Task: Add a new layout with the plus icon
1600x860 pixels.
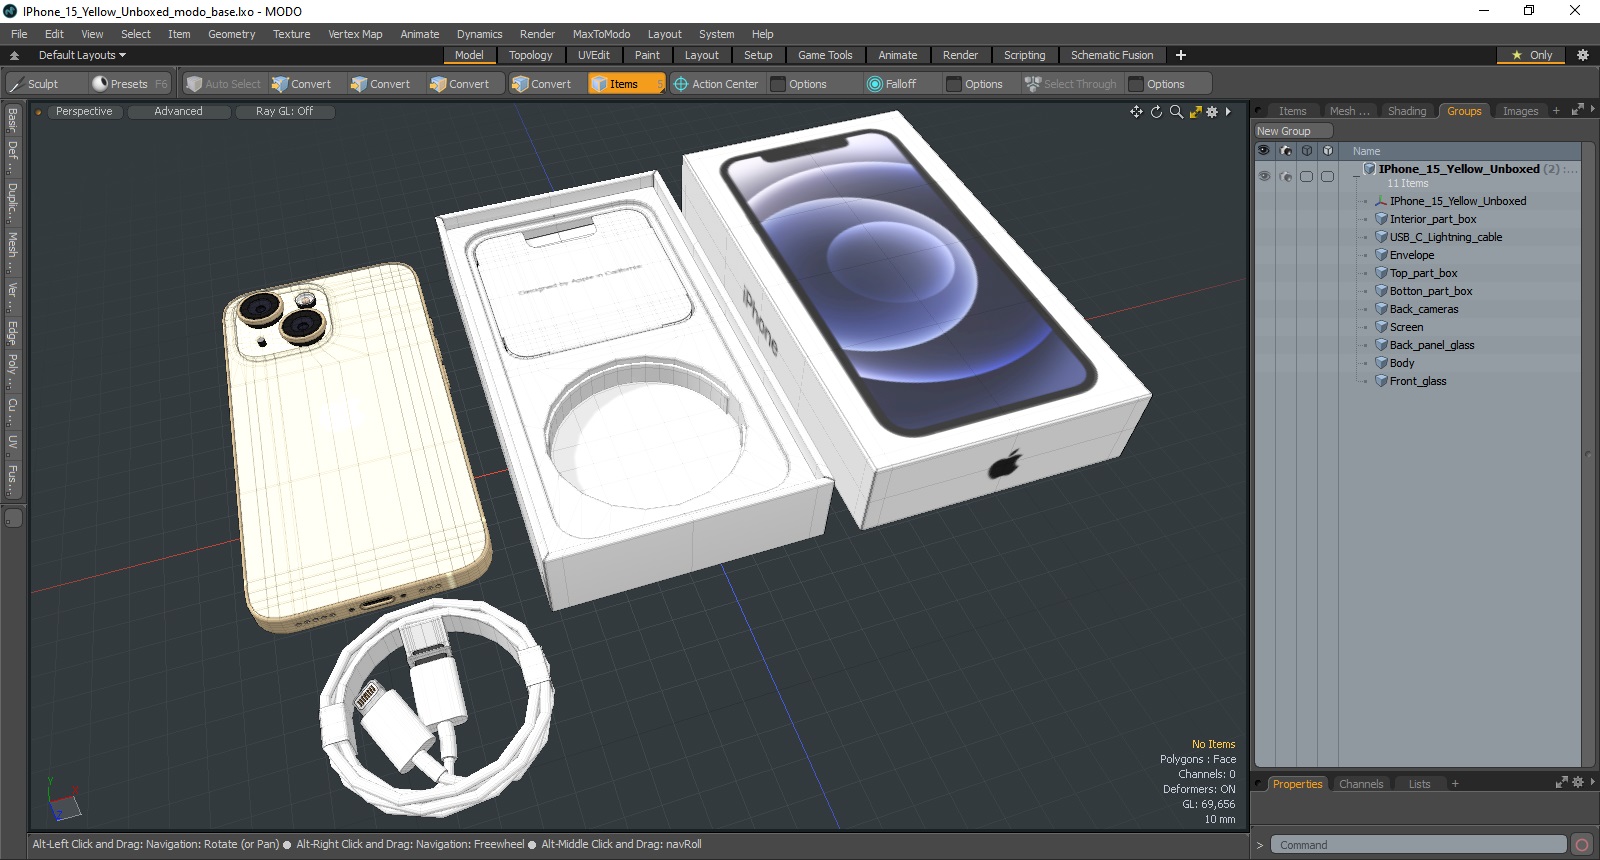Action: (1181, 55)
